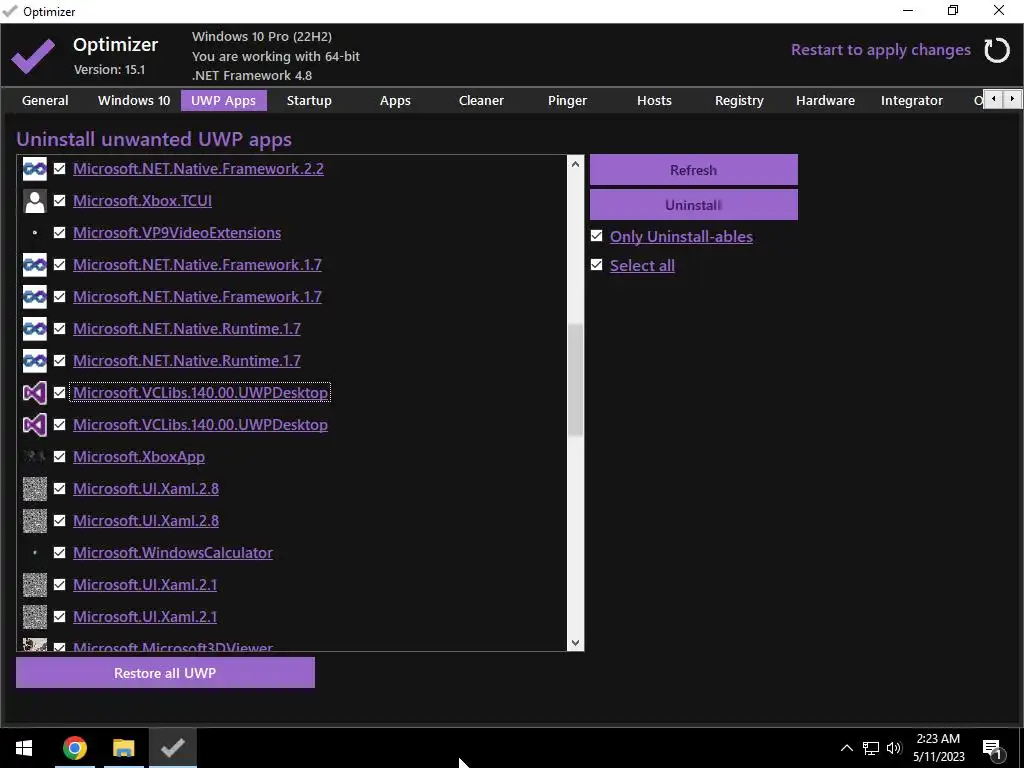This screenshot has width=1024, height=768.
Task: Open the Apps tab
Action: click(x=395, y=101)
